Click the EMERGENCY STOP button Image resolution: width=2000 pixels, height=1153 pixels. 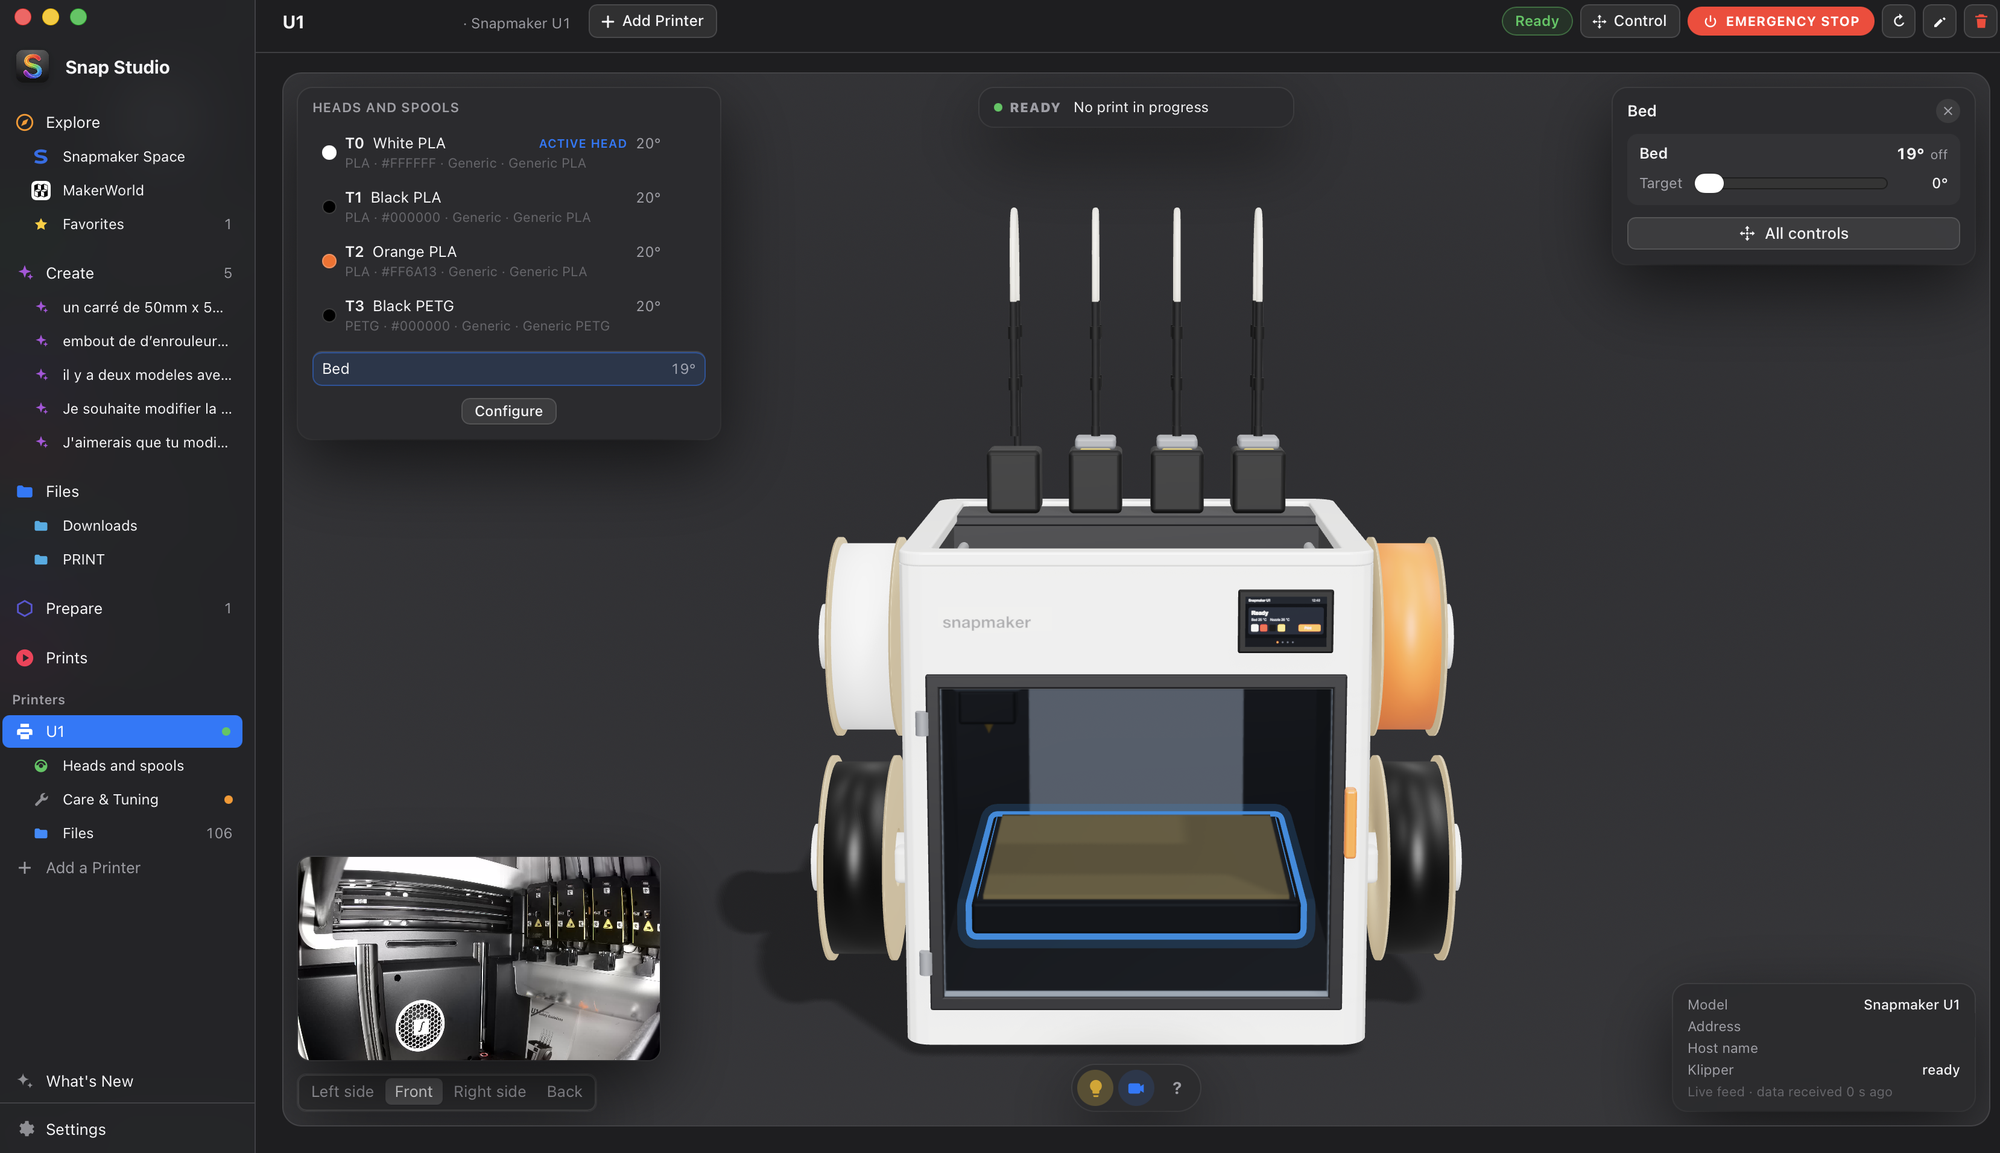tap(1780, 21)
